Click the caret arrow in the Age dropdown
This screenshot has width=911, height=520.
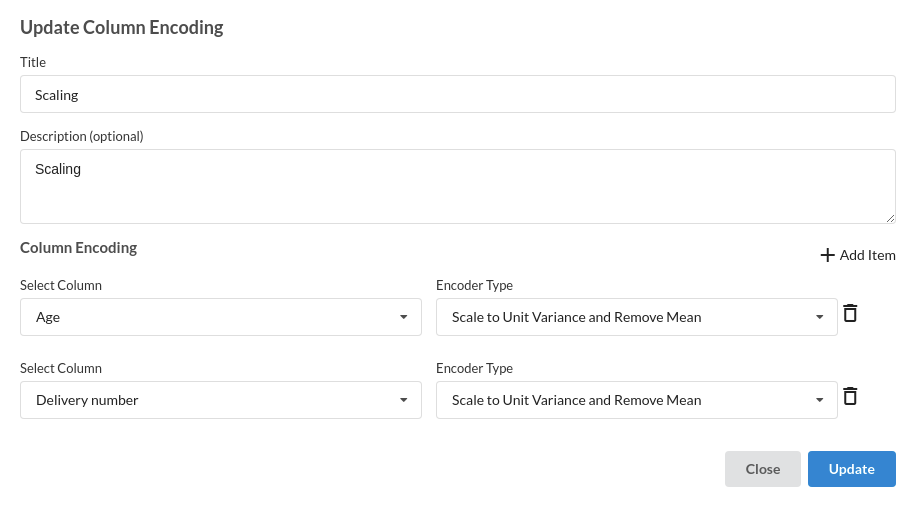pyautogui.click(x=403, y=317)
